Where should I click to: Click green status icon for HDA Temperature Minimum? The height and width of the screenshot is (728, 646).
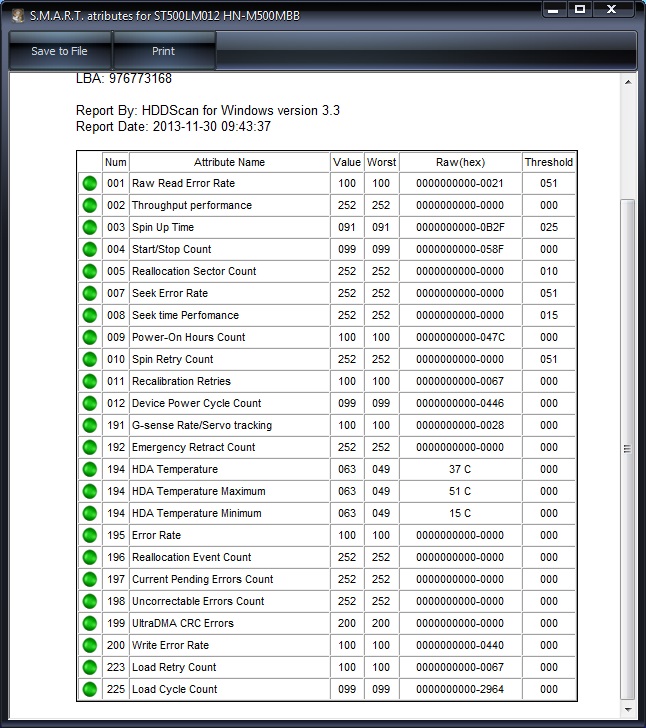[x=90, y=514]
